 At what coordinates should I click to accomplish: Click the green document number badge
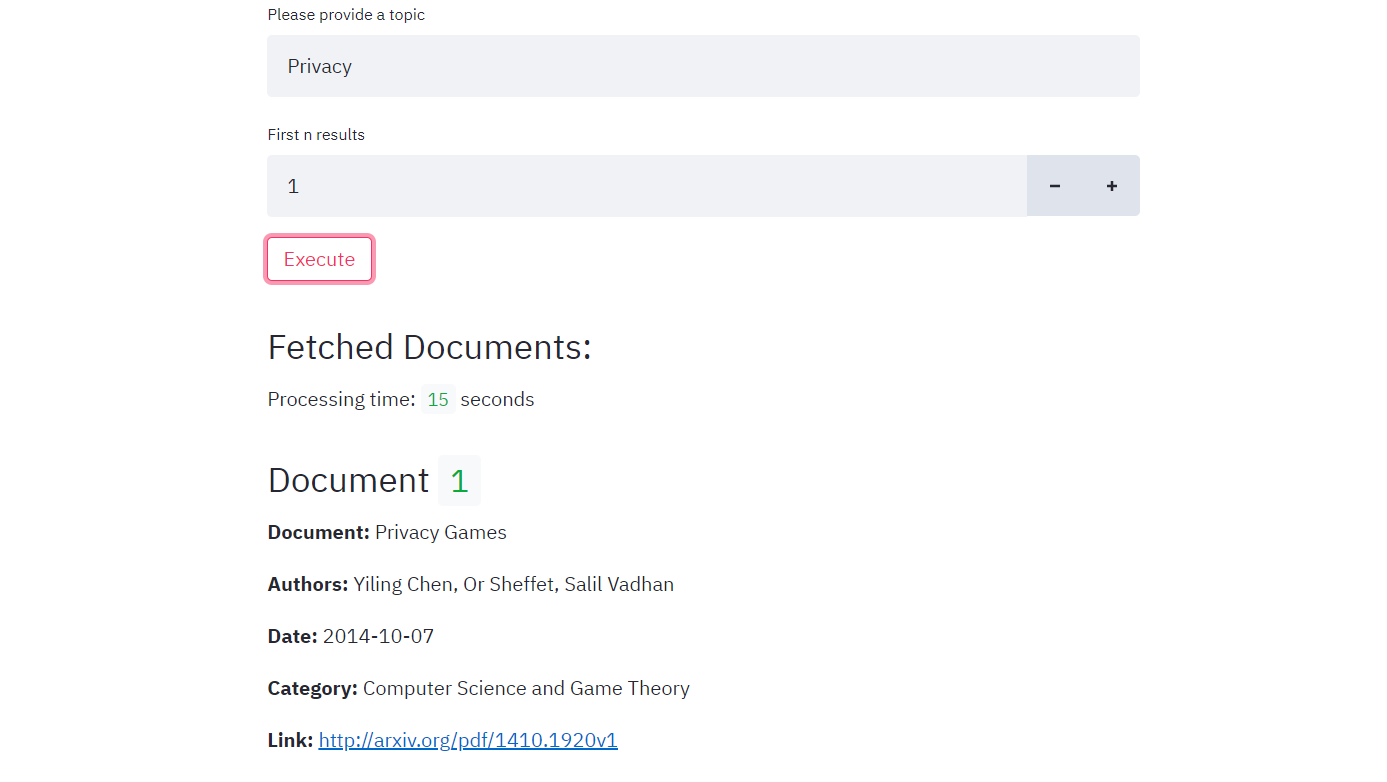459,480
